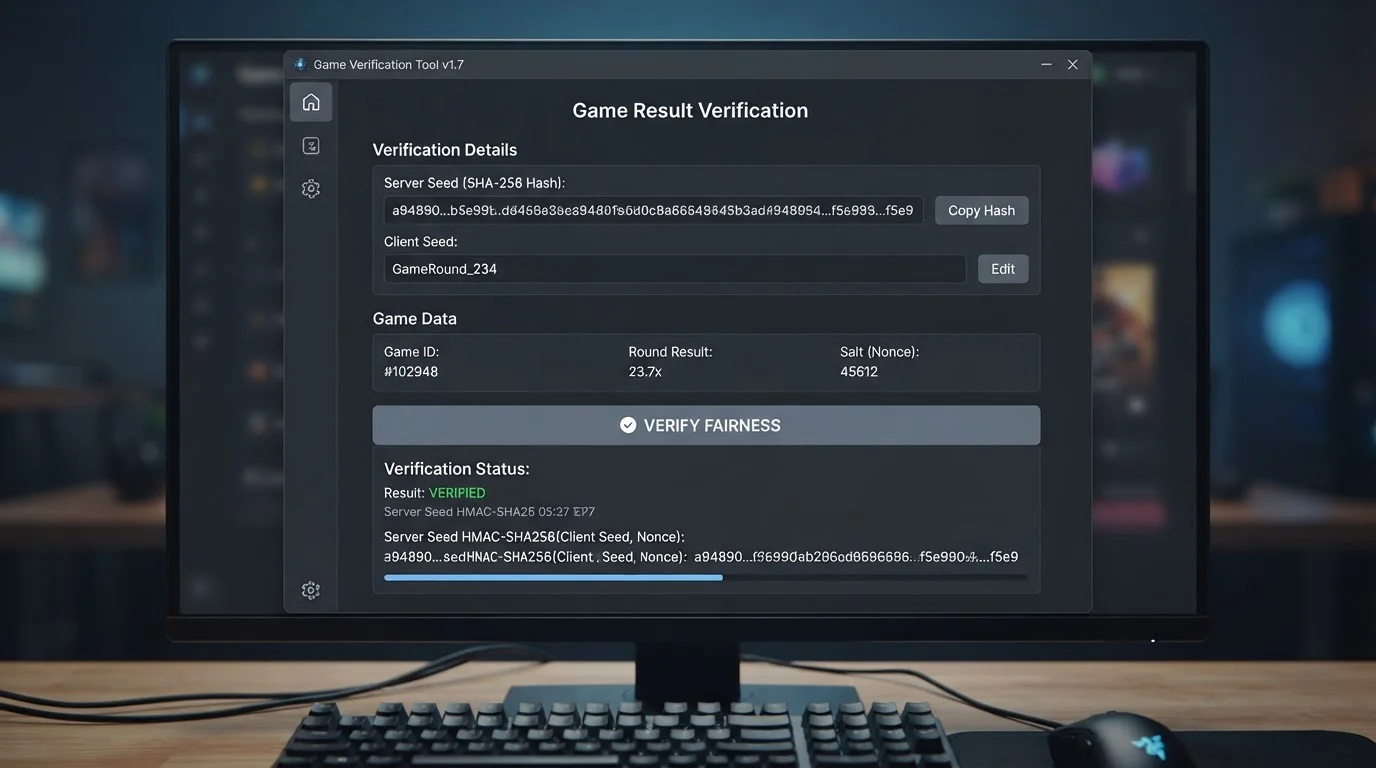Focus the Client Seed field containing GameRound_234
Viewport: 1376px width, 768px height.
coord(675,269)
